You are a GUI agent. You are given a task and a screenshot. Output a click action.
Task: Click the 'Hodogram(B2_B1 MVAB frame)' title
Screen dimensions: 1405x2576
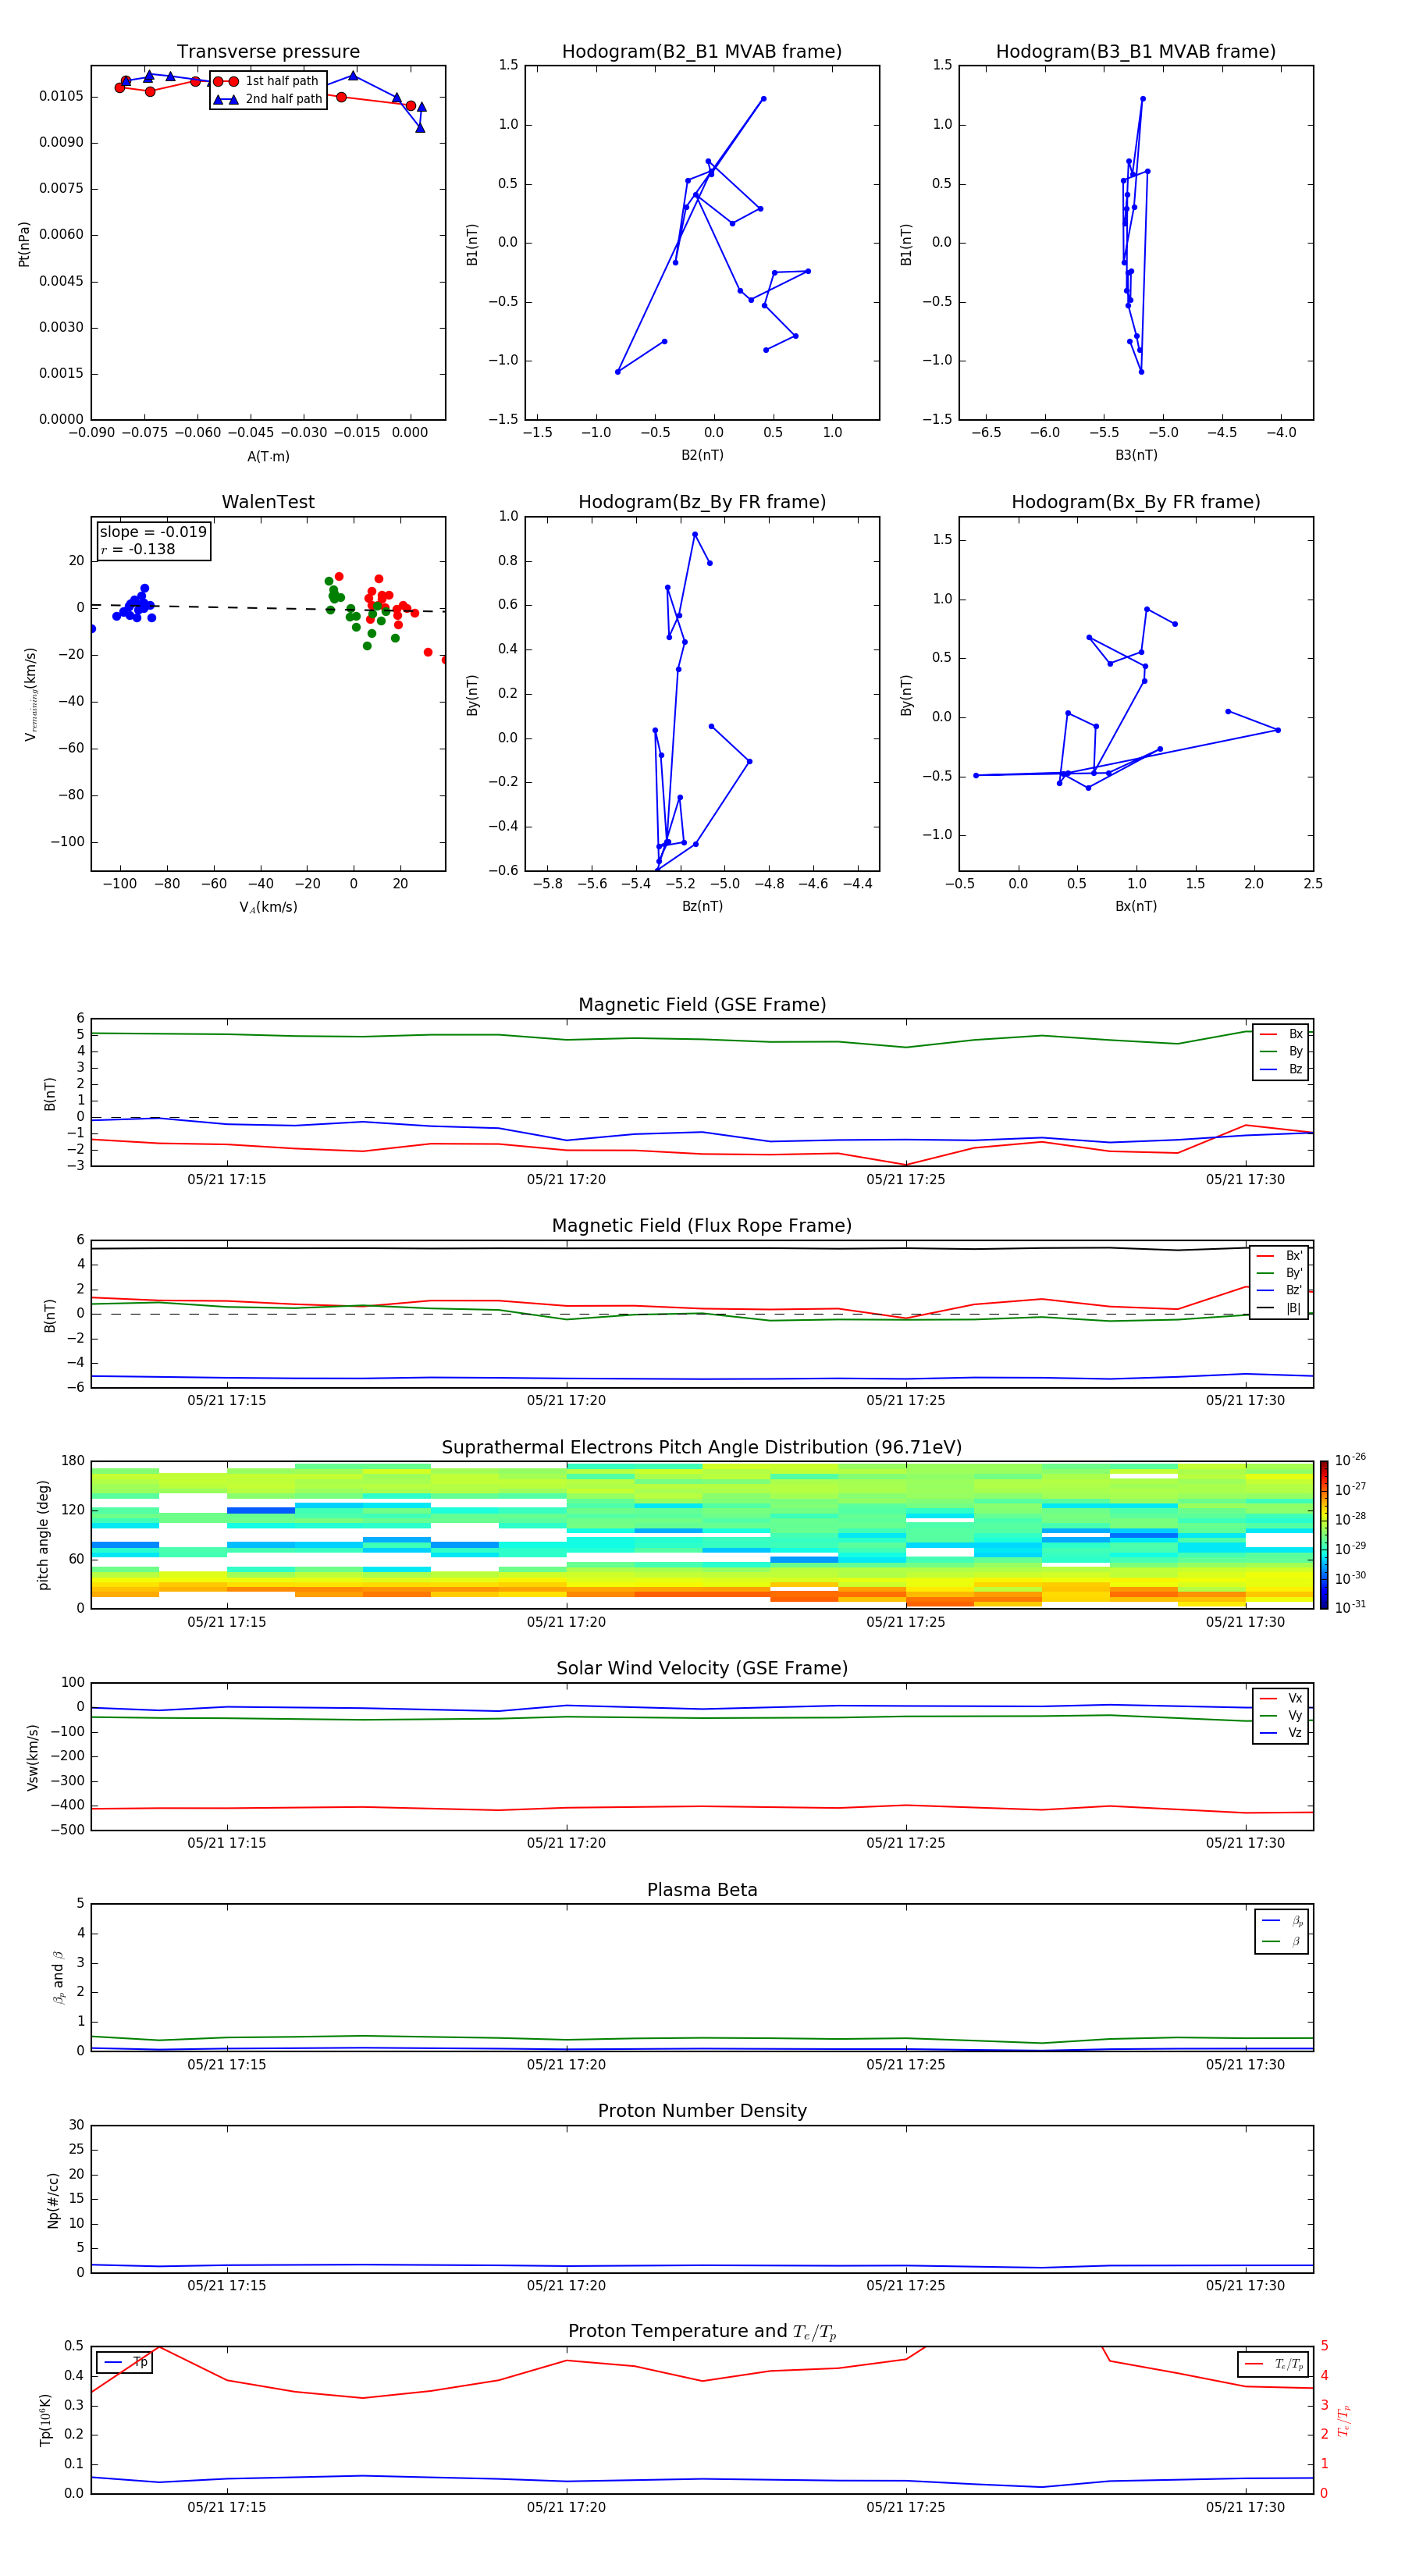(702, 52)
